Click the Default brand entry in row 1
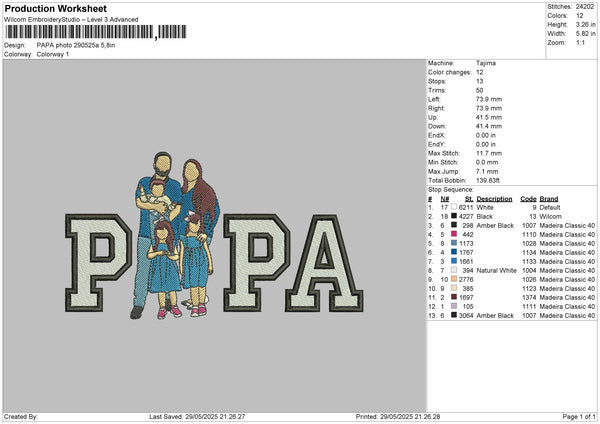 (x=550, y=207)
